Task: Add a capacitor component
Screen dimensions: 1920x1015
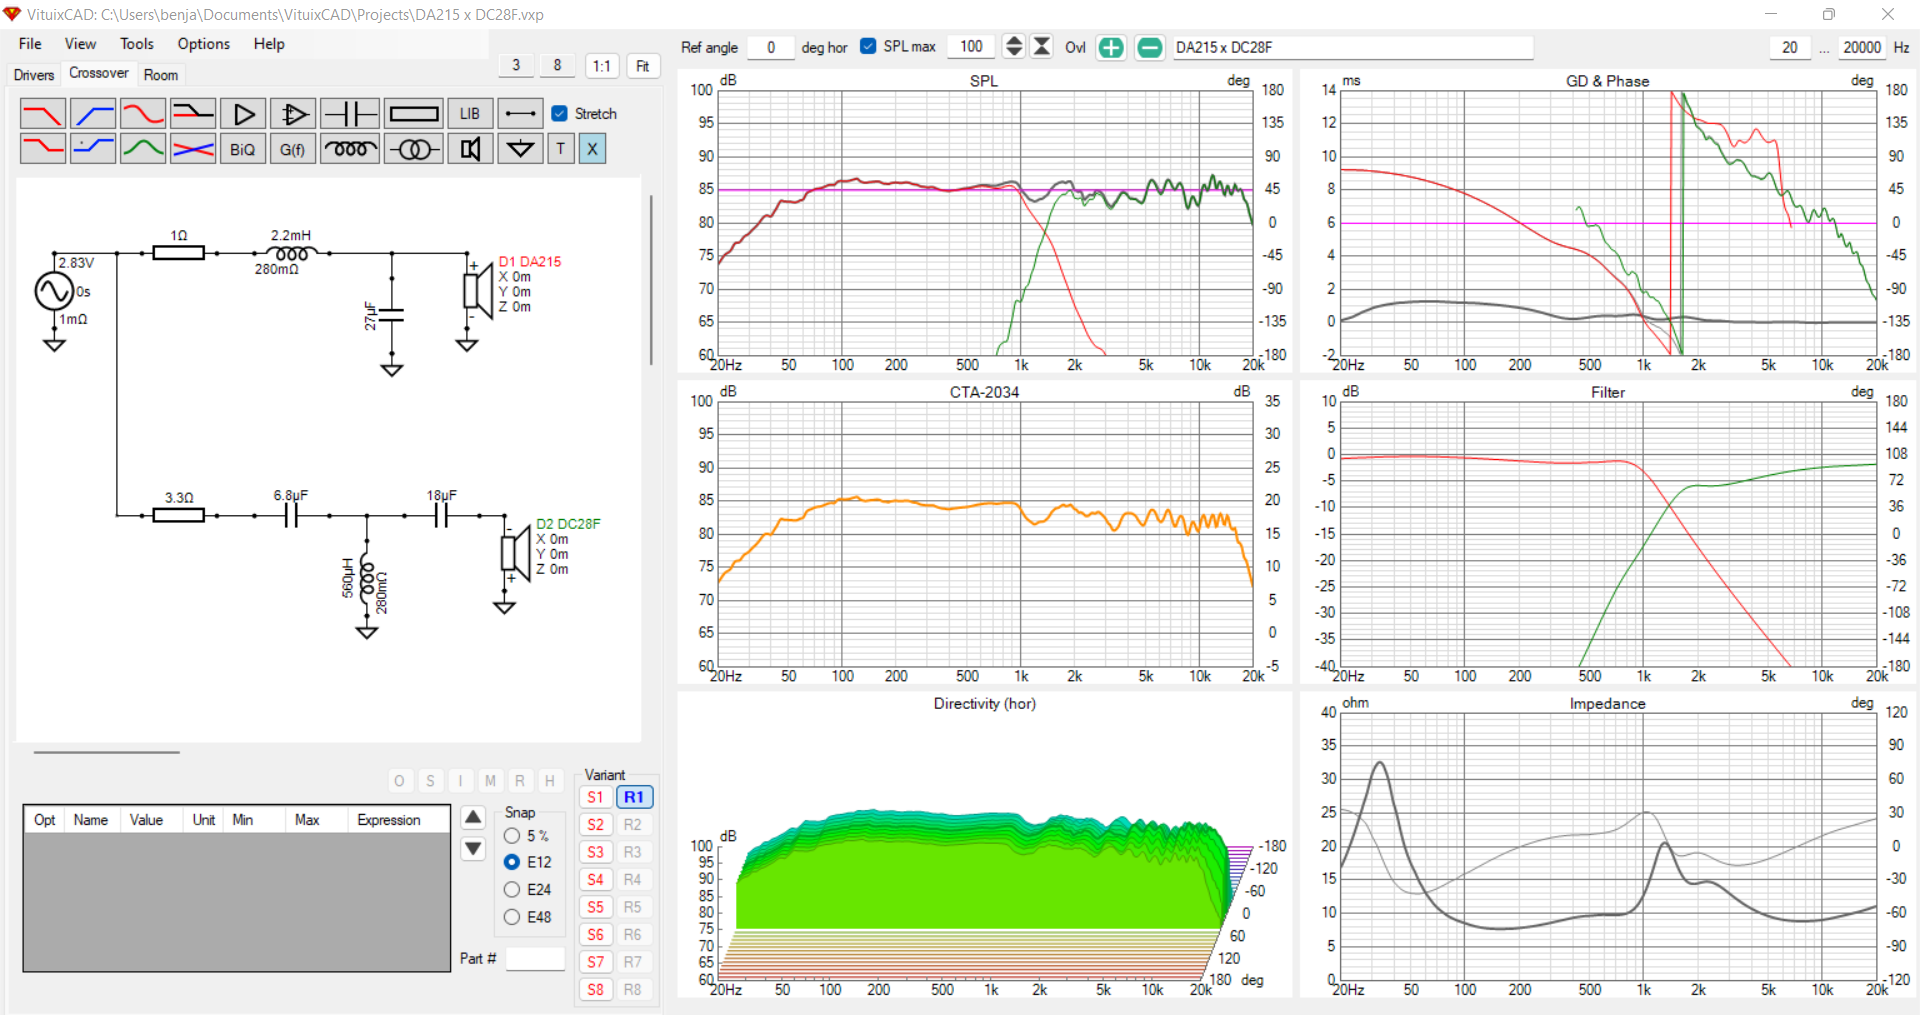Action: (350, 114)
